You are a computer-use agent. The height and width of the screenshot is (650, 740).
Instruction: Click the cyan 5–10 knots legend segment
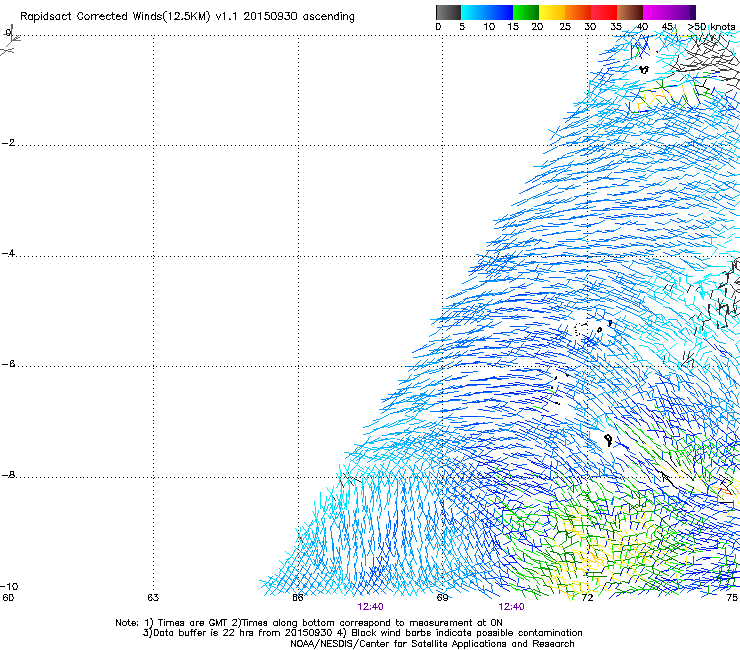[473, 12]
